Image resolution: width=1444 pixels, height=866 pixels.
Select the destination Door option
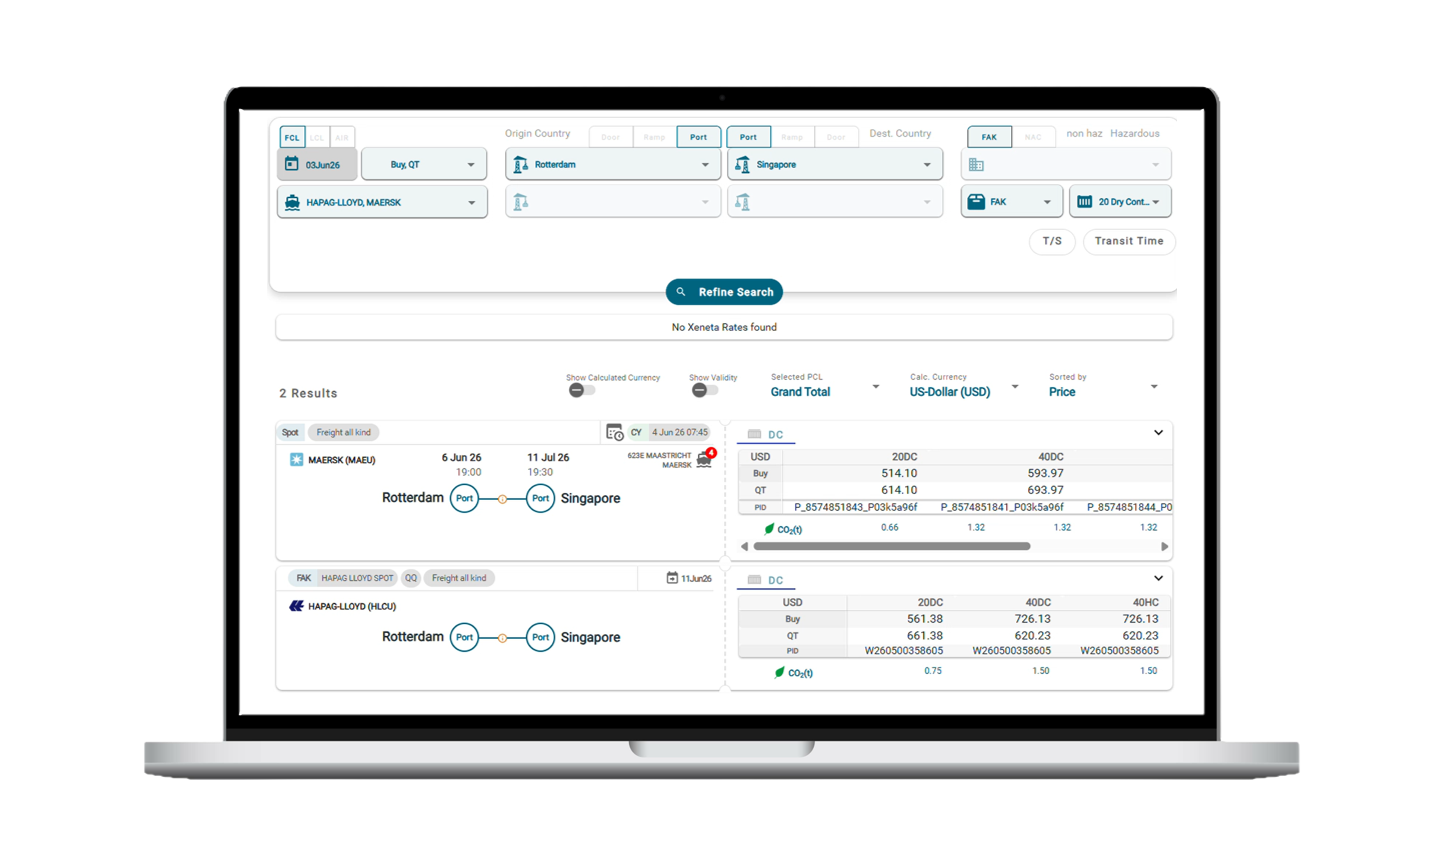[x=836, y=137]
